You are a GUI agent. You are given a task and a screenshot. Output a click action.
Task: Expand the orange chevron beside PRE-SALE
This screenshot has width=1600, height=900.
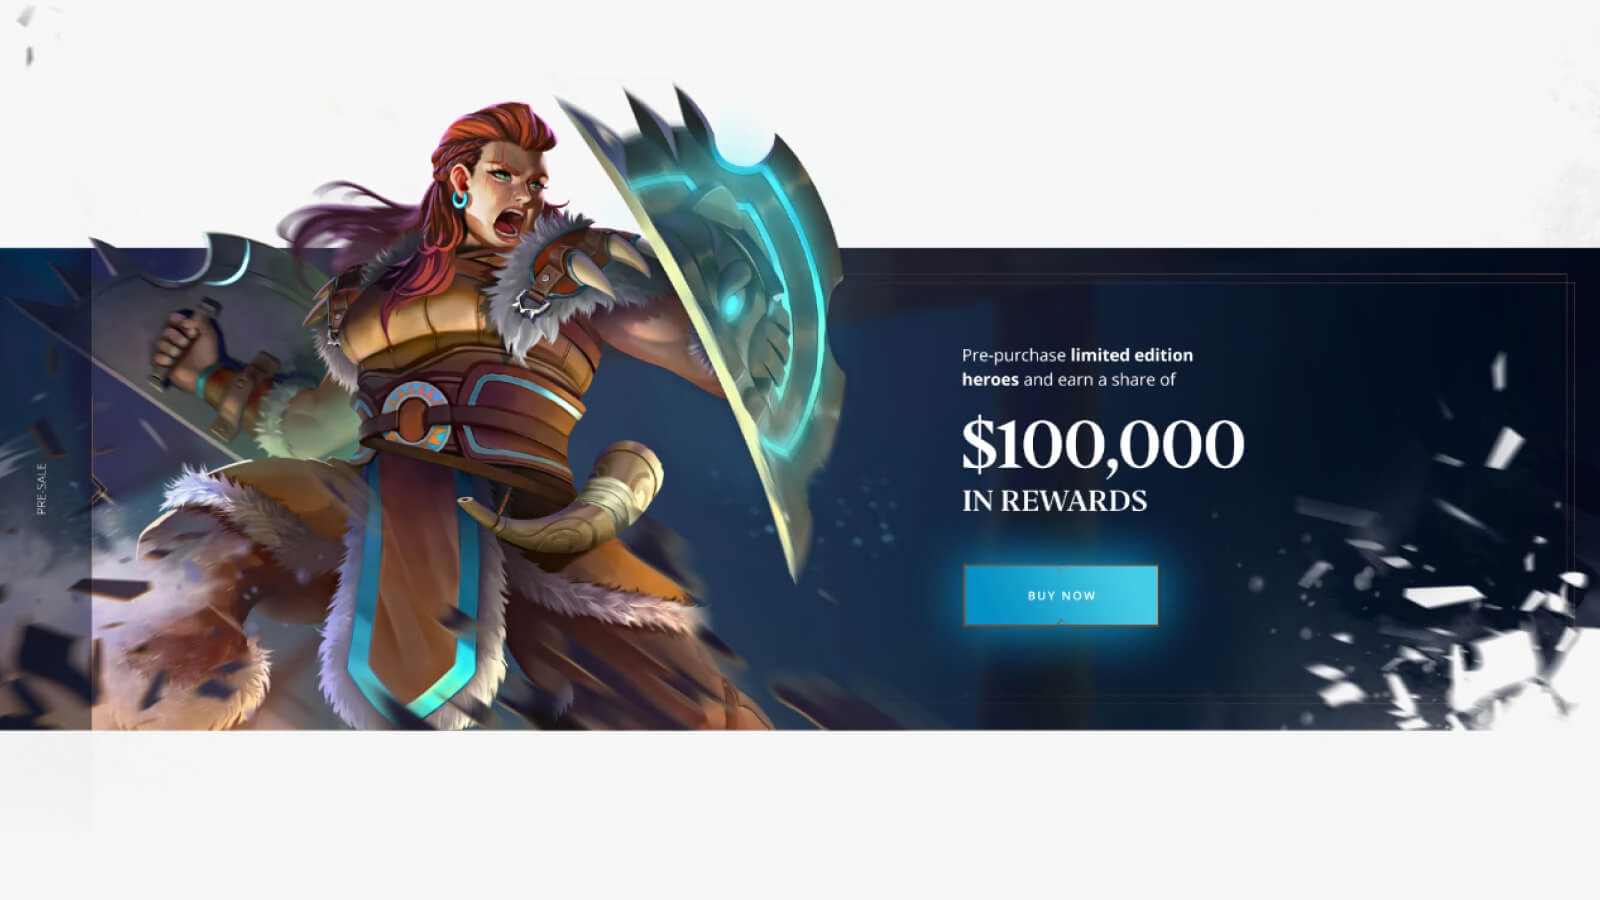point(98,490)
